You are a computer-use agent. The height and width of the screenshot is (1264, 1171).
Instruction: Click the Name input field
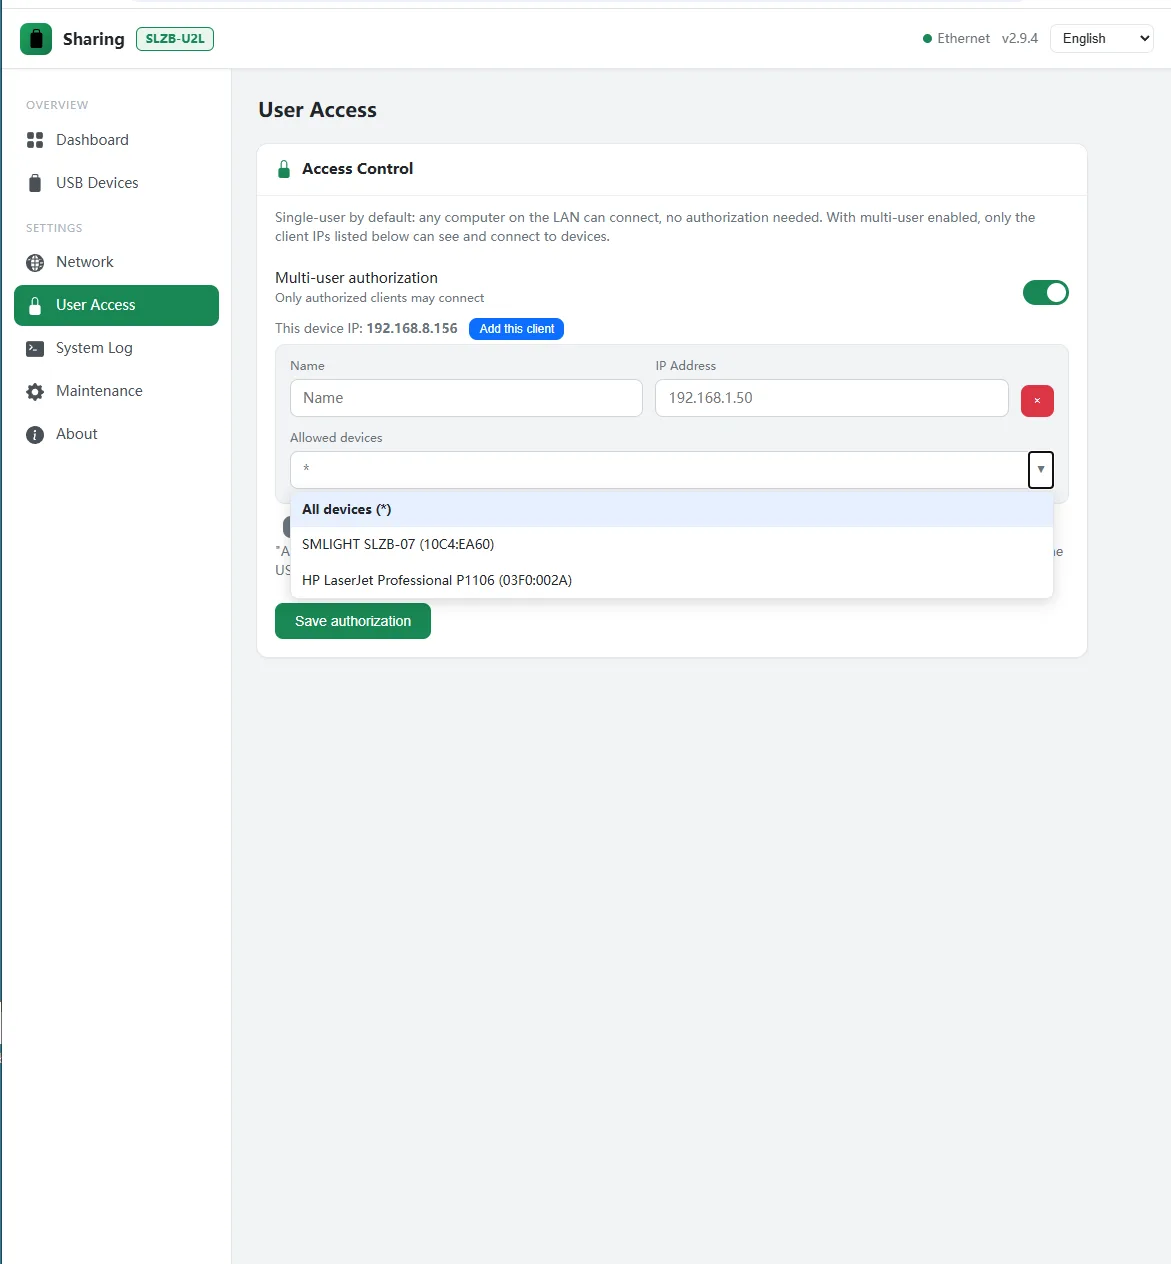point(466,398)
